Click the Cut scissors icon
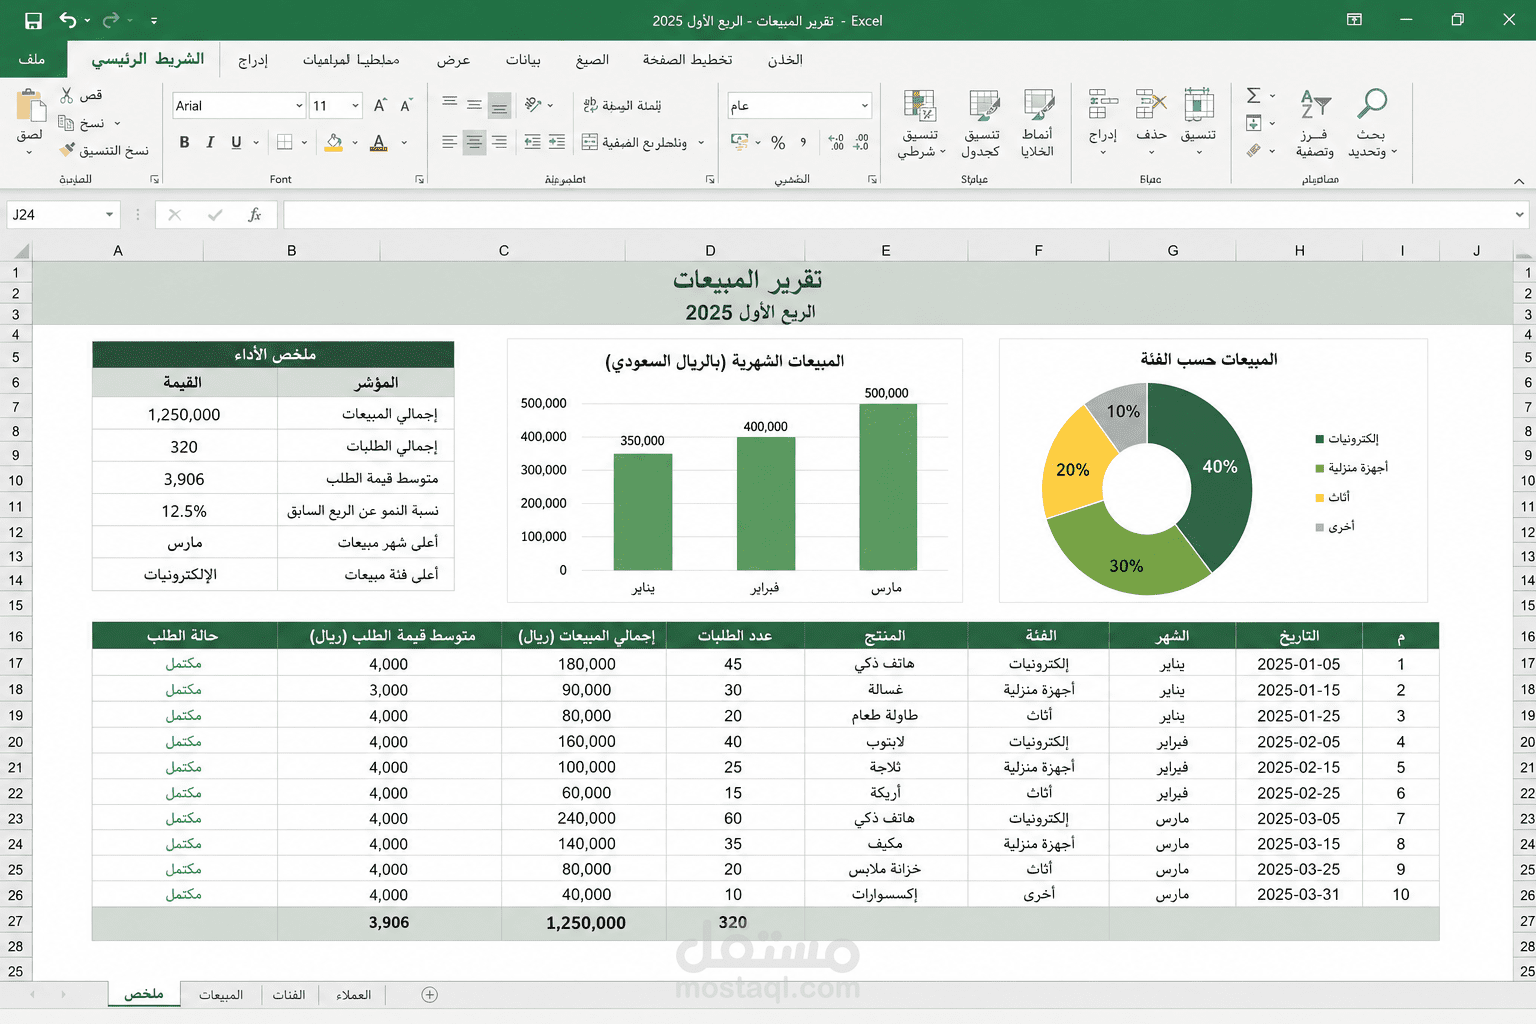1536x1024 pixels. click(66, 95)
